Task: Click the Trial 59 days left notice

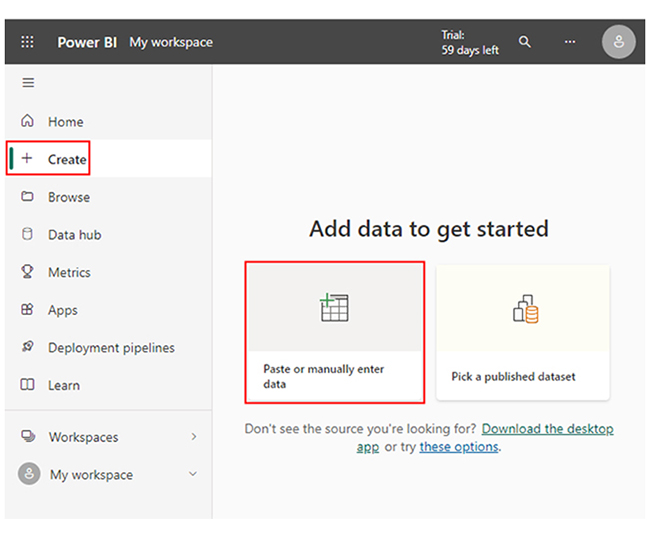Action: (470, 42)
